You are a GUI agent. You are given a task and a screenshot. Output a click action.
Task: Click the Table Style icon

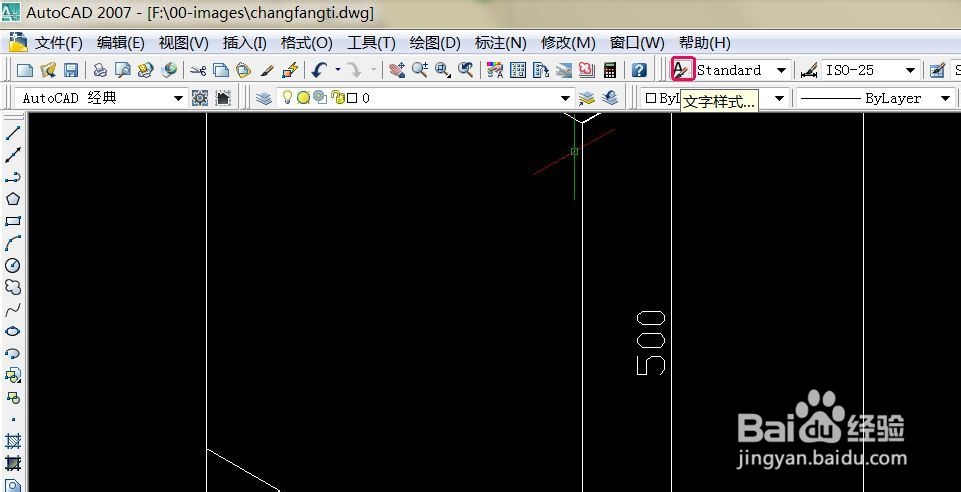pos(937,70)
